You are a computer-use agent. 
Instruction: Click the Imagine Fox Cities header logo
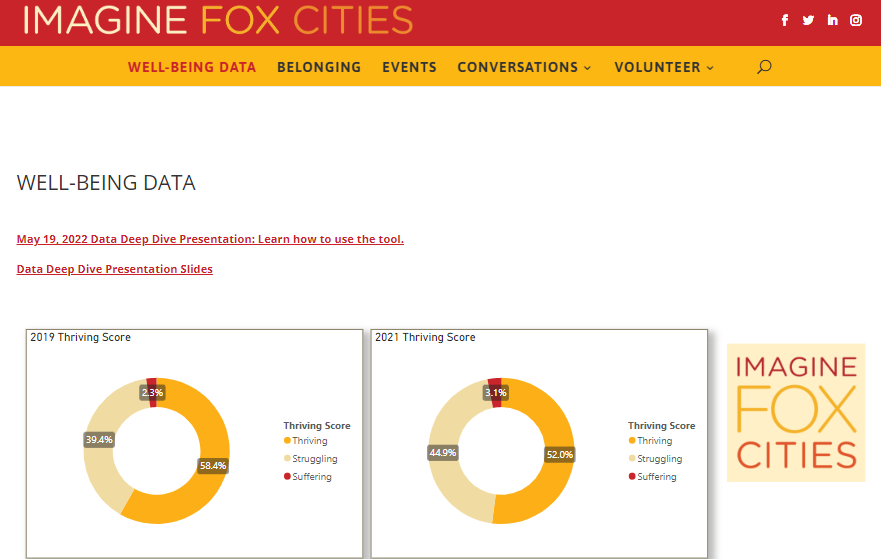(217, 20)
